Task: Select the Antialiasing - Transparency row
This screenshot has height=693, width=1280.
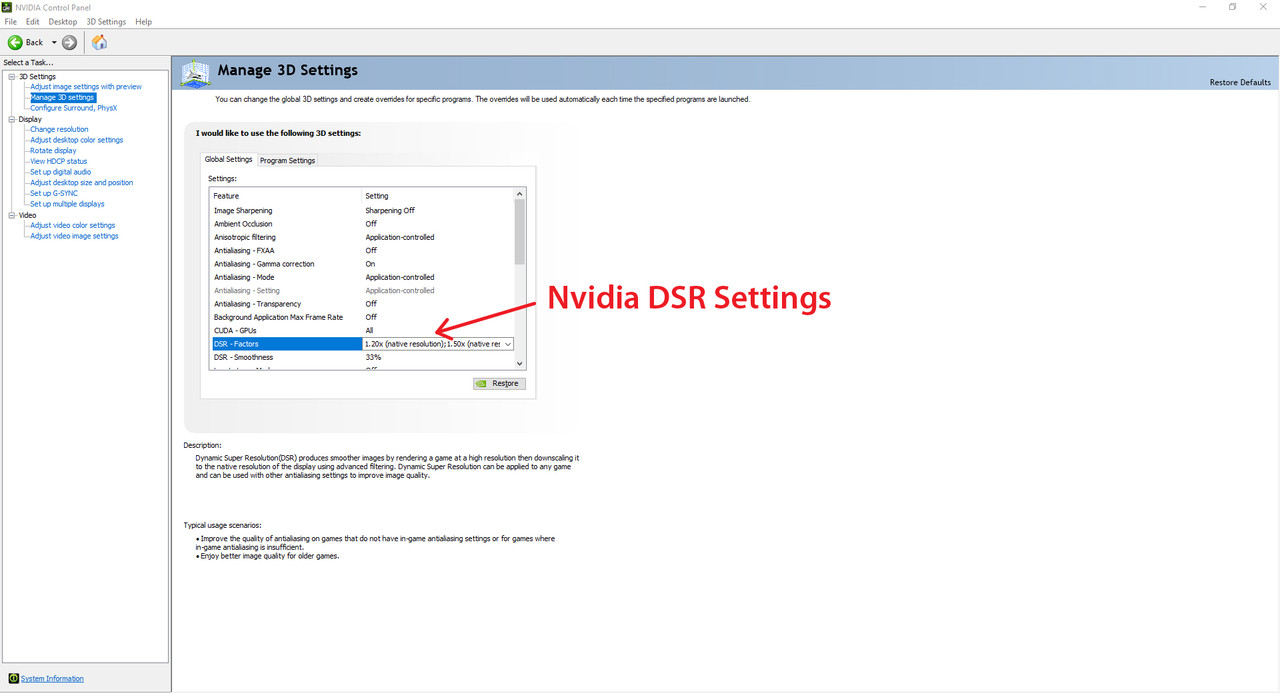Action: (362, 304)
